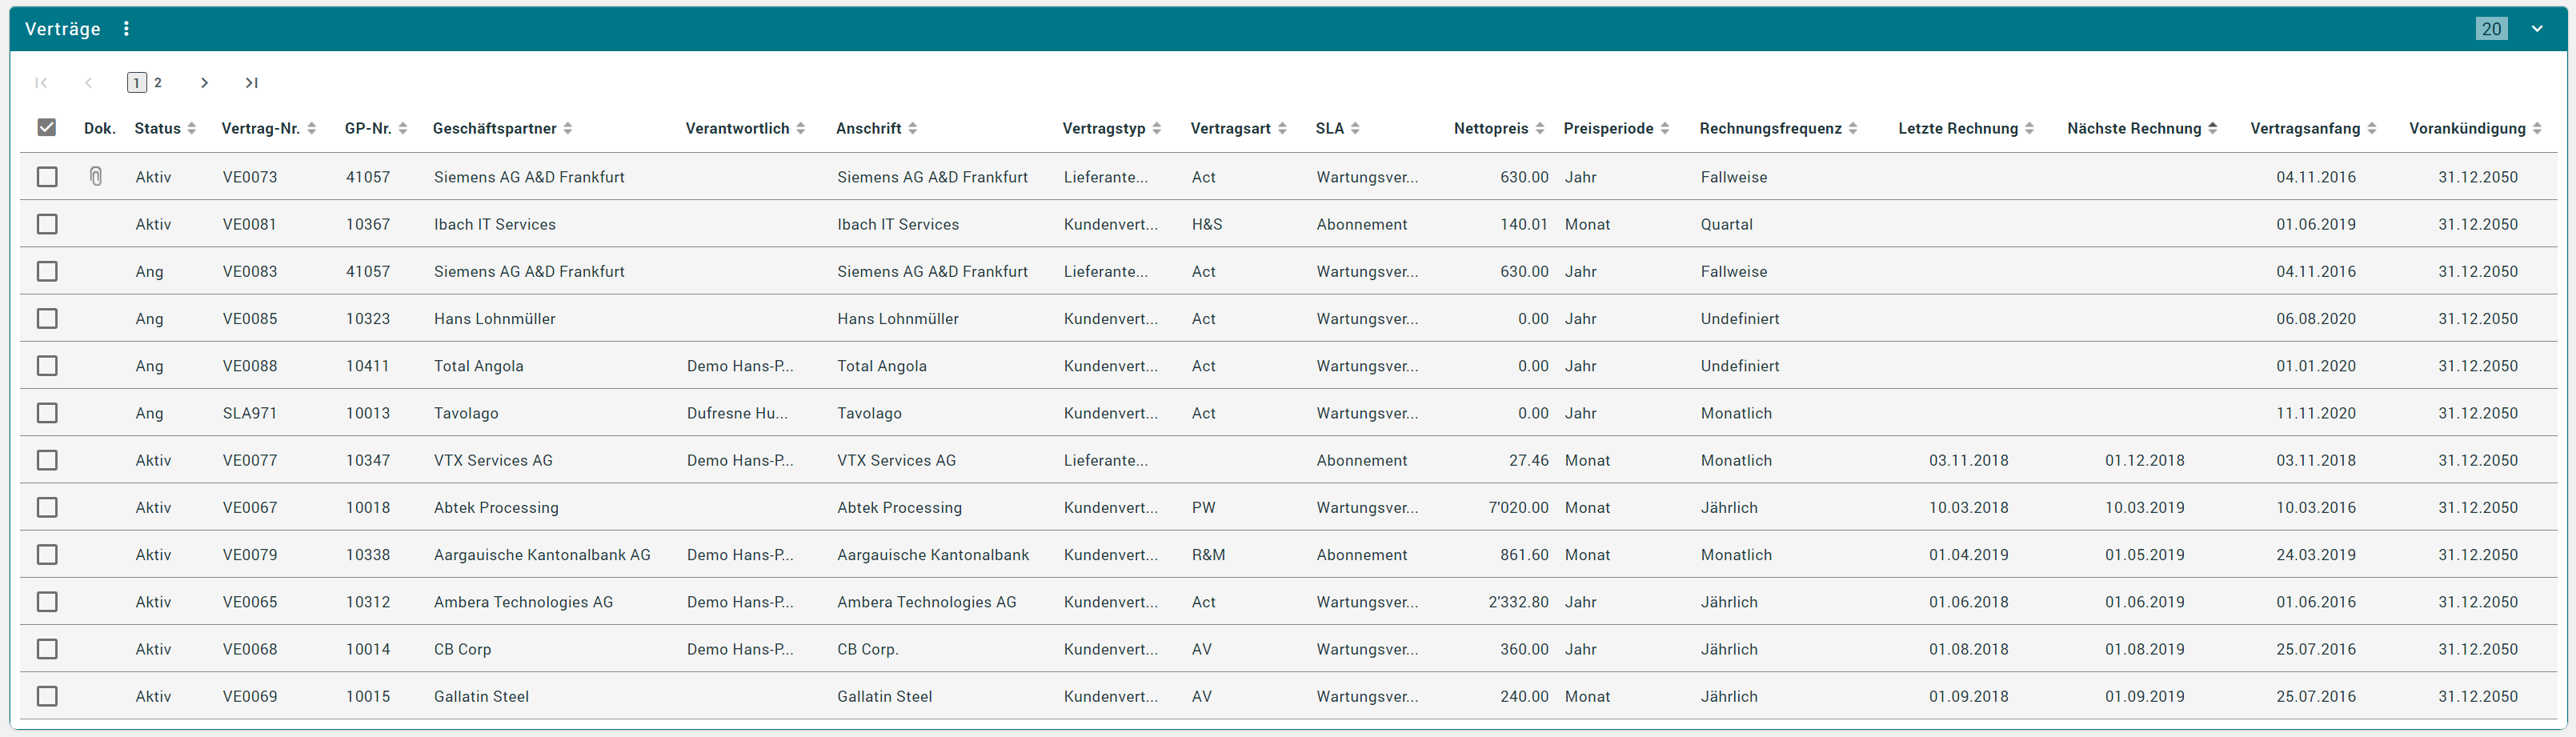Collapse the Verträge panel with chevron
The image size is (2576, 737).
pyautogui.click(x=2537, y=29)
